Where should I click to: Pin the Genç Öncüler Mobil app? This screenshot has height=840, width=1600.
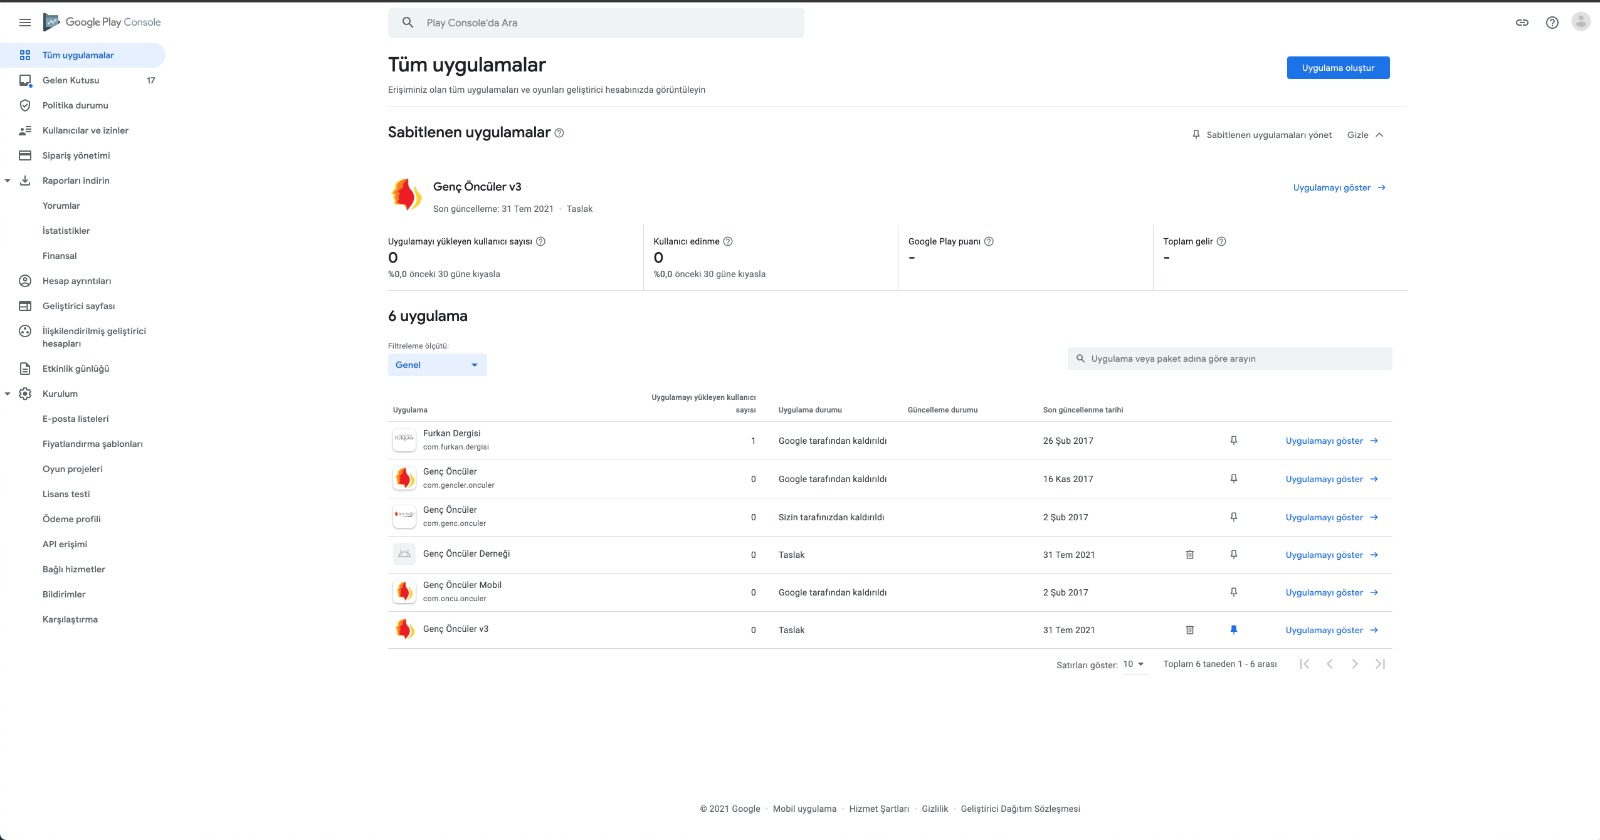point(1233,592)
